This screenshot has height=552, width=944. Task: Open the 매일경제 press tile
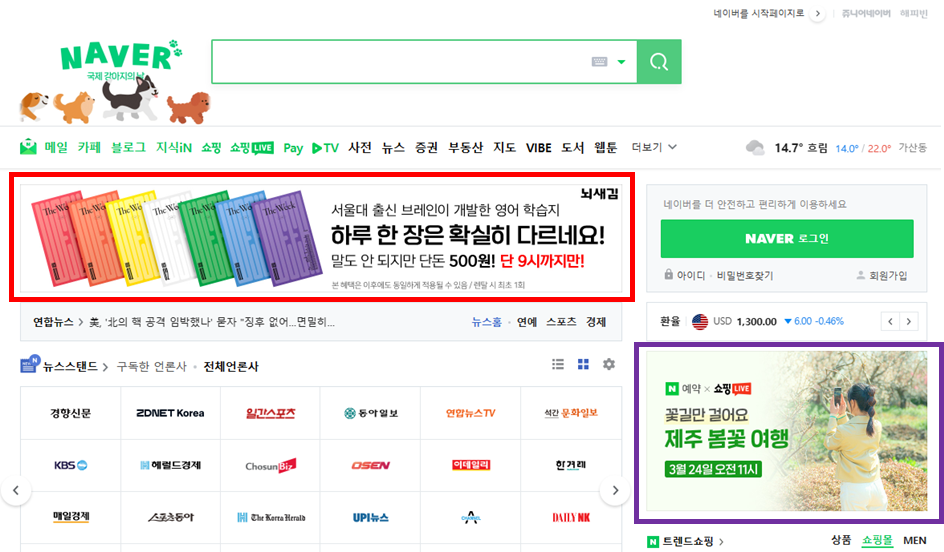70,517
